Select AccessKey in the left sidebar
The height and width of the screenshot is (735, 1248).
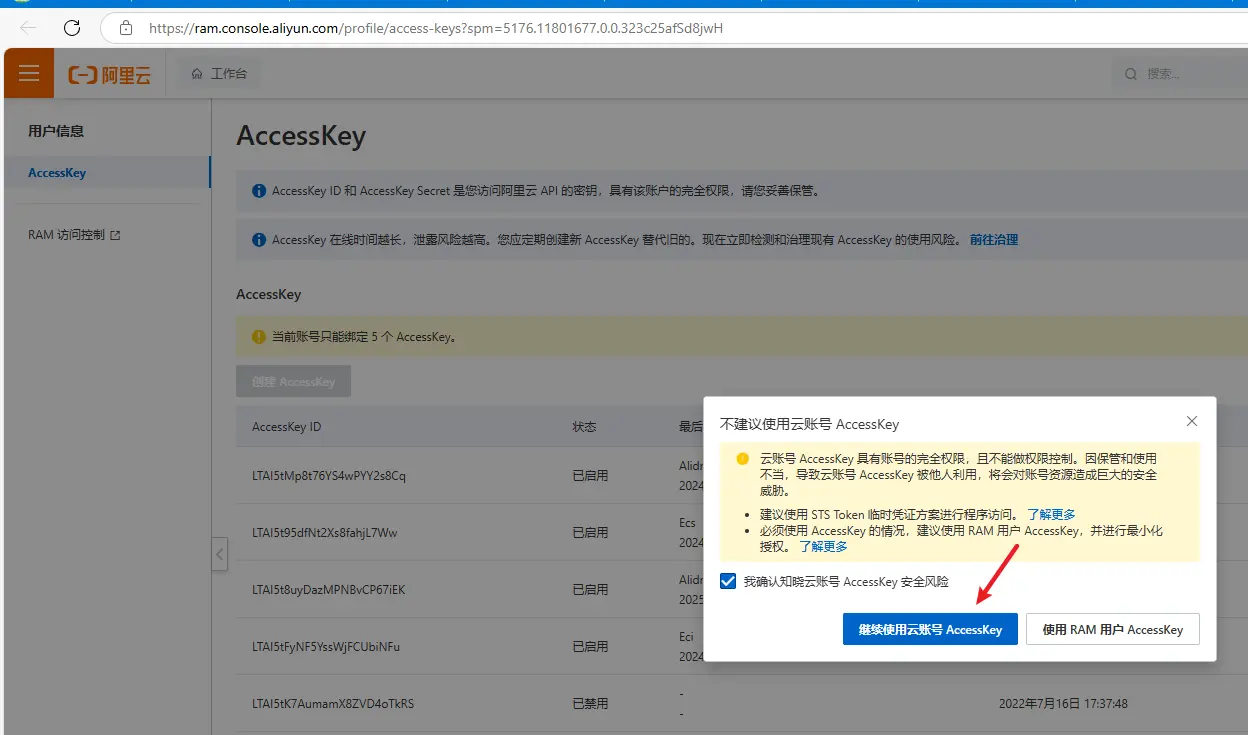57,173
